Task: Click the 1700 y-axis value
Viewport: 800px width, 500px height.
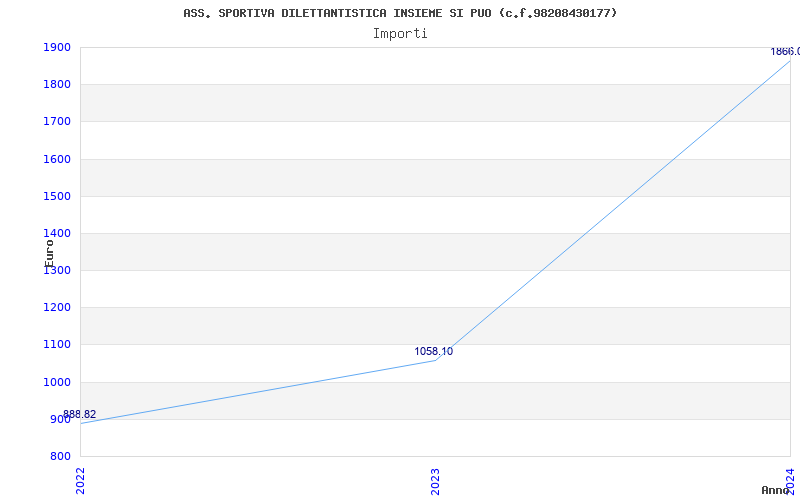Action: (x=57, y=122)
